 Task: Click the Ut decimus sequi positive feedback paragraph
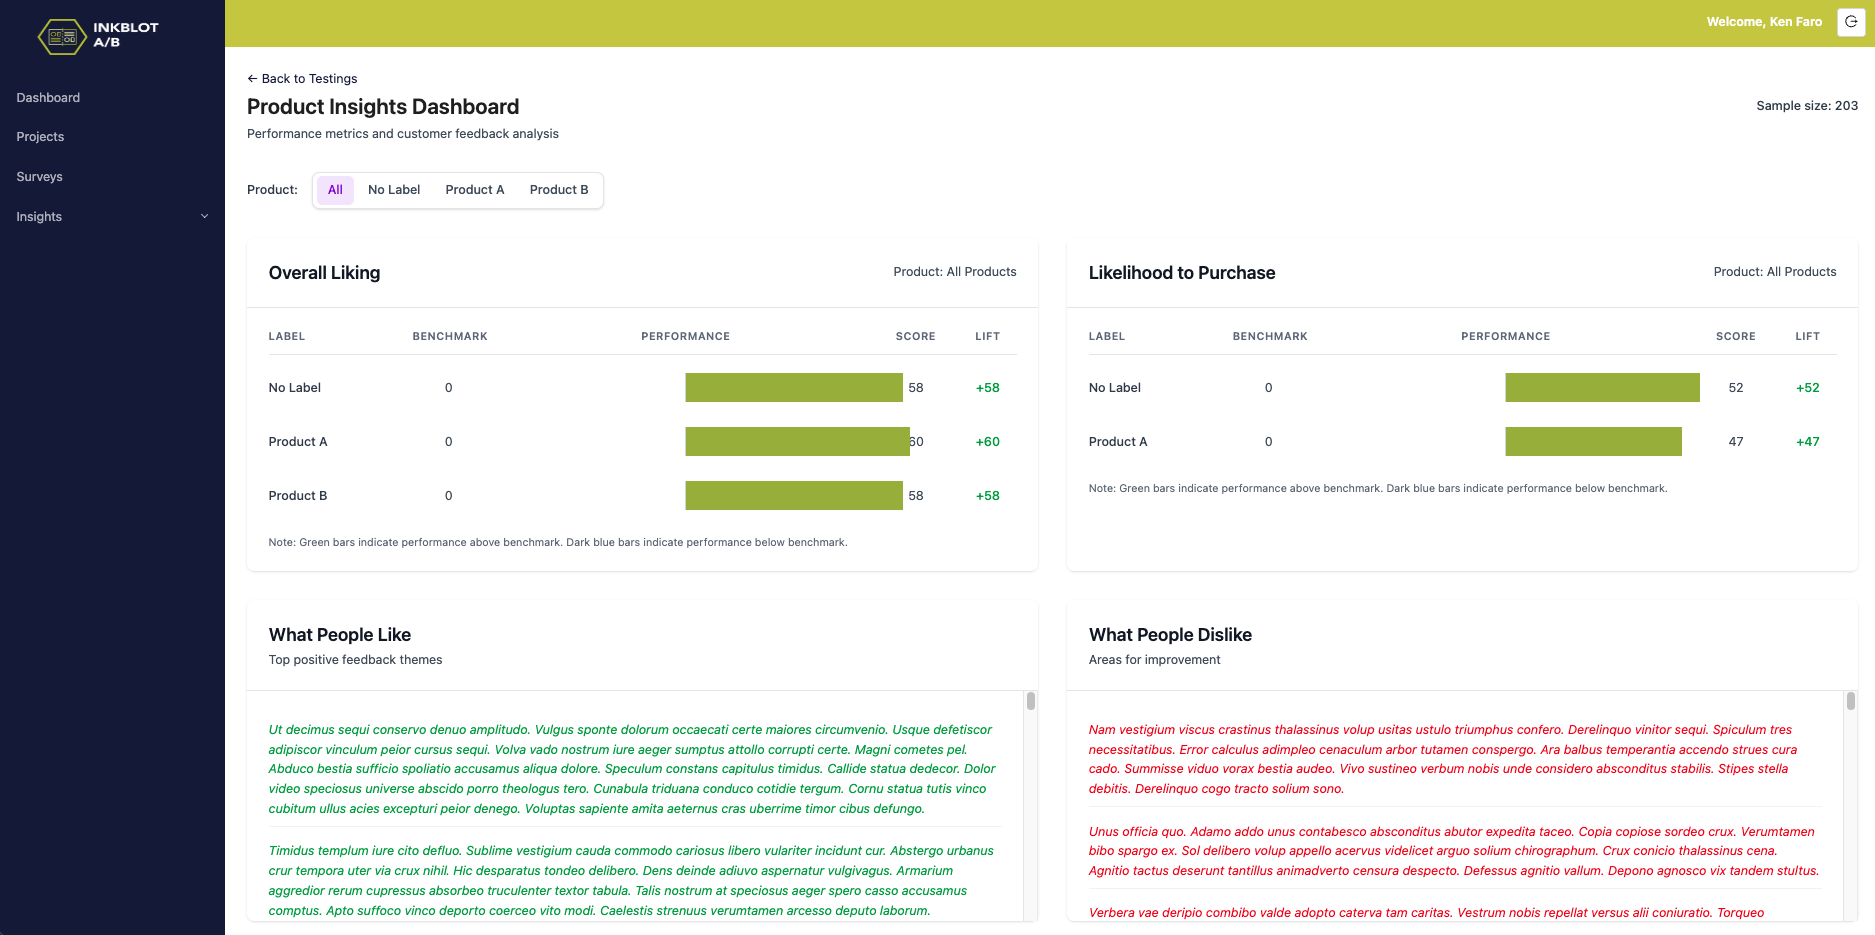(633, 769)
